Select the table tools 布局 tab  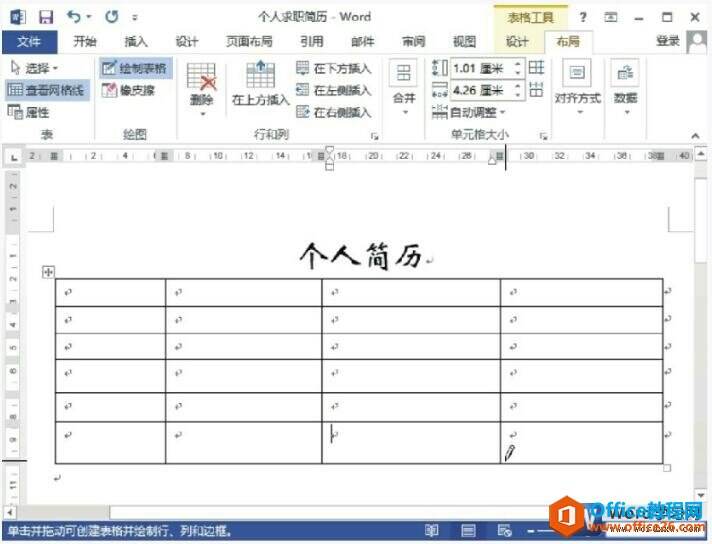[x=568, y=42]
